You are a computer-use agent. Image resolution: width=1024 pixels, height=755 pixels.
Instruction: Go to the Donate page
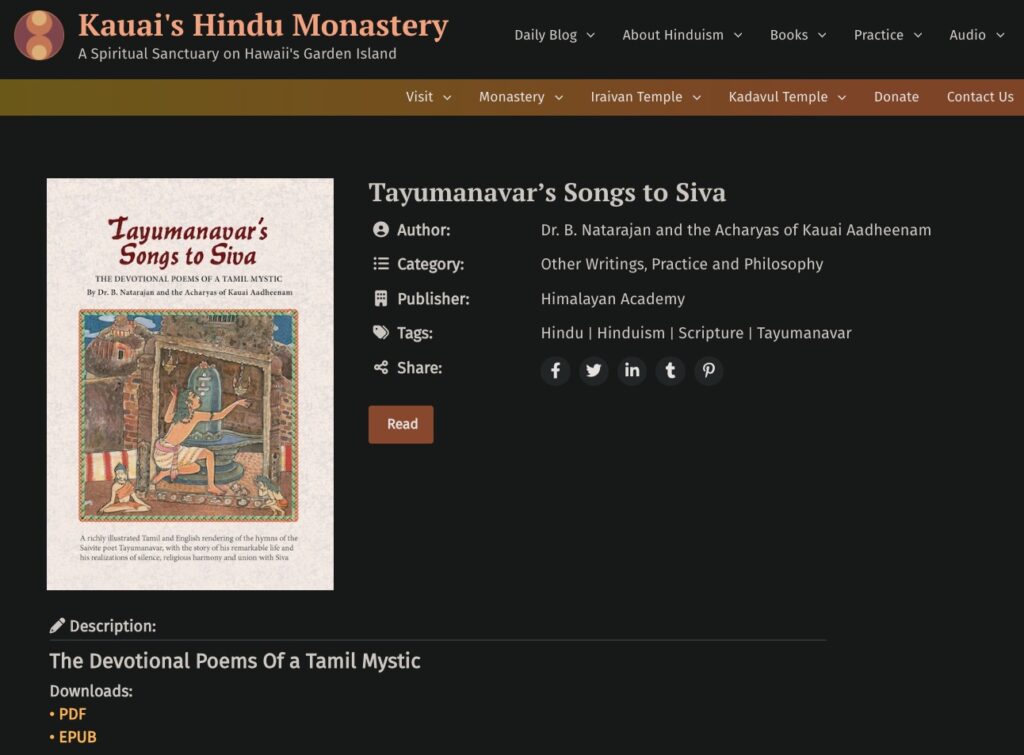tap(896, 97)
